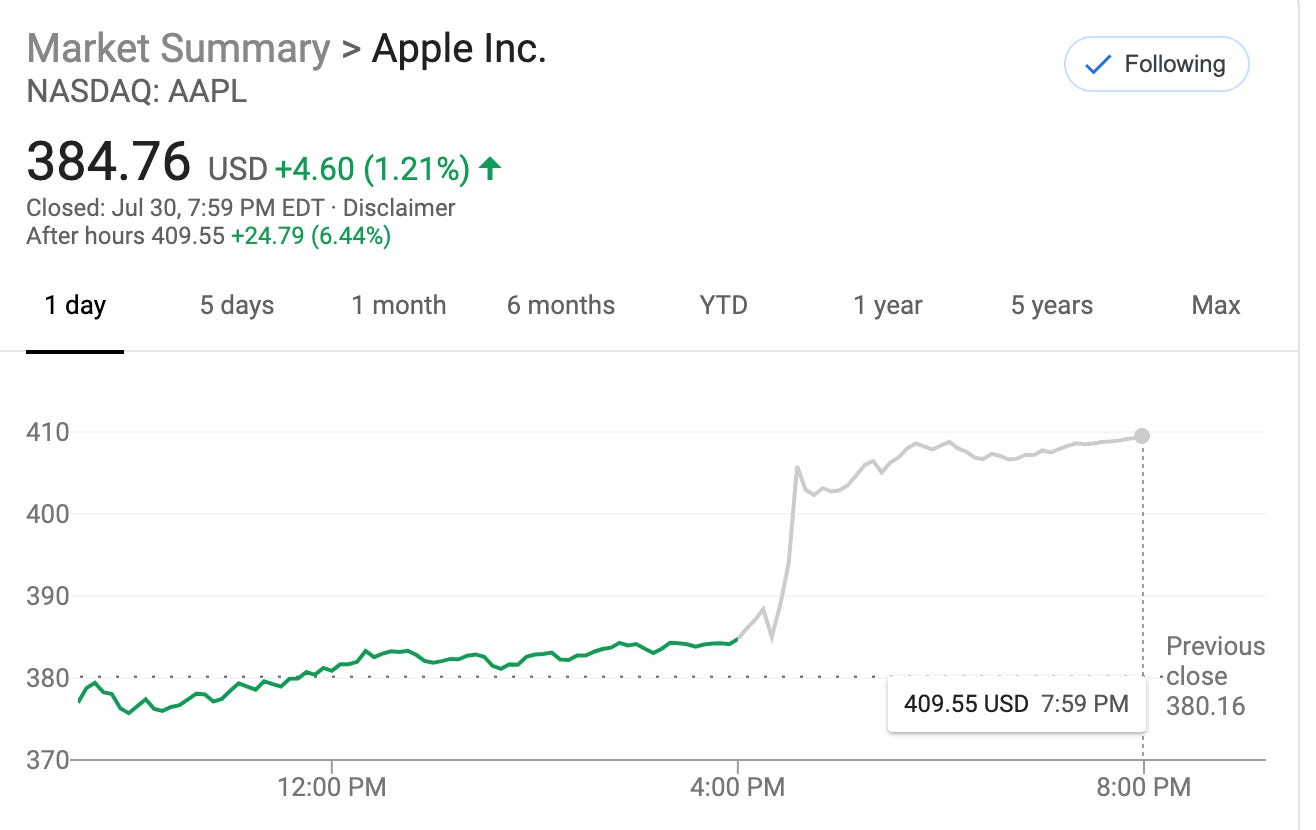The height and width of the screenshot is (830, 1316).
Task: Select the YTD range tab
Action: (723, 305)
